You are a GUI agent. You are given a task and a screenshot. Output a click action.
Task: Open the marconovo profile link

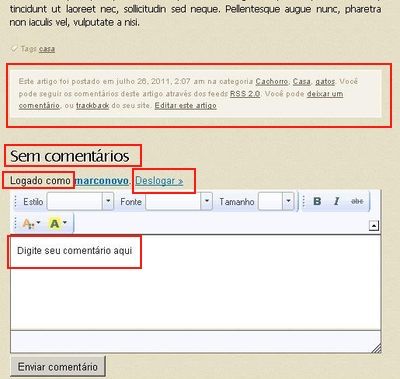(x=102, y=181)
